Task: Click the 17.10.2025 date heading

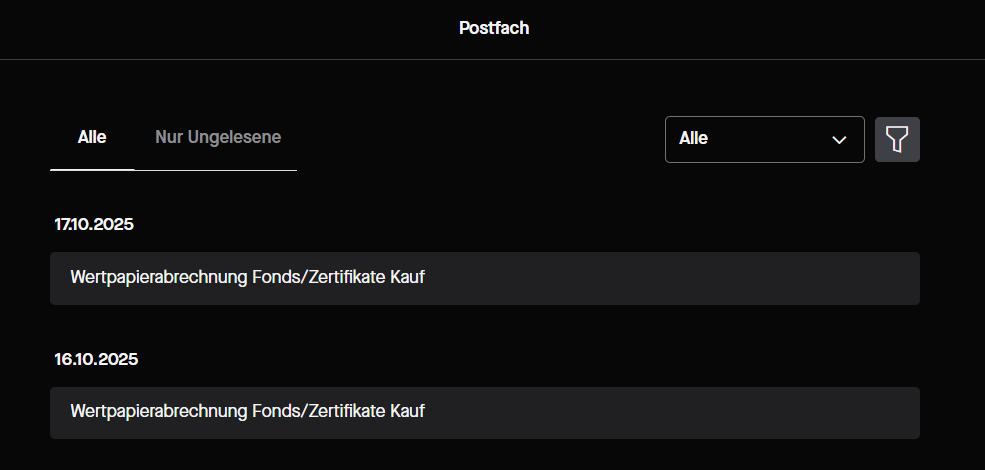Action: point(94,224)
